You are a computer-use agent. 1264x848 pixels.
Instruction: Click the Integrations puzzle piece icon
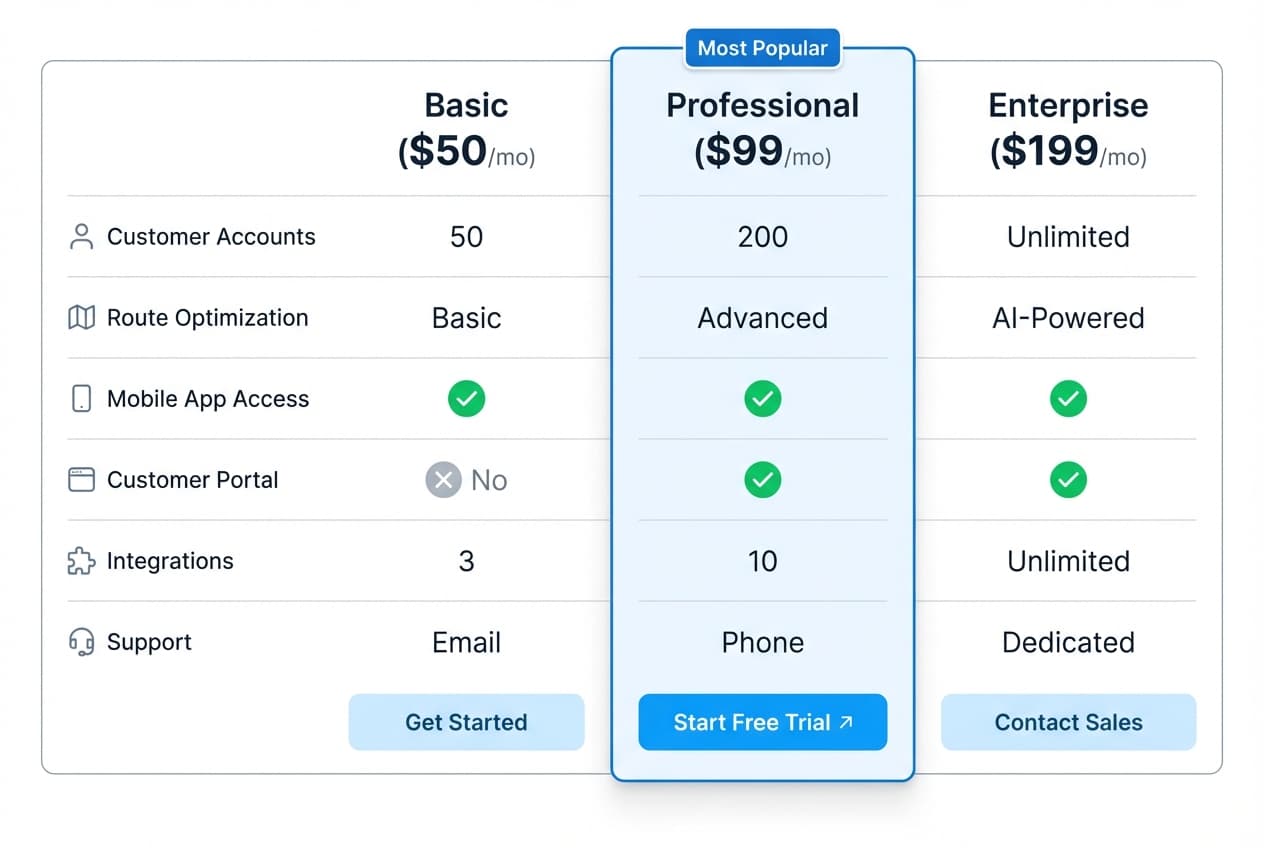[x=81, y=561]
